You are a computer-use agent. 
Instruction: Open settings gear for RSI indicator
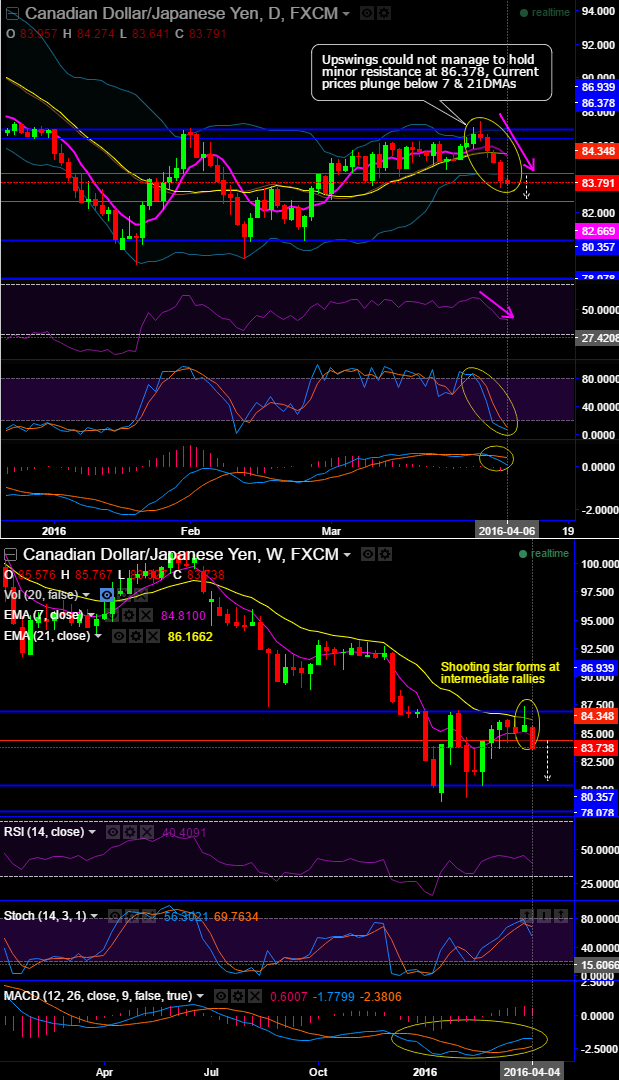pos(130,832)
